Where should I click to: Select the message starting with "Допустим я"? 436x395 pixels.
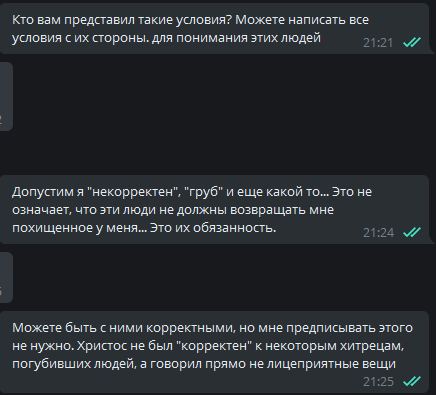(214, 209)
